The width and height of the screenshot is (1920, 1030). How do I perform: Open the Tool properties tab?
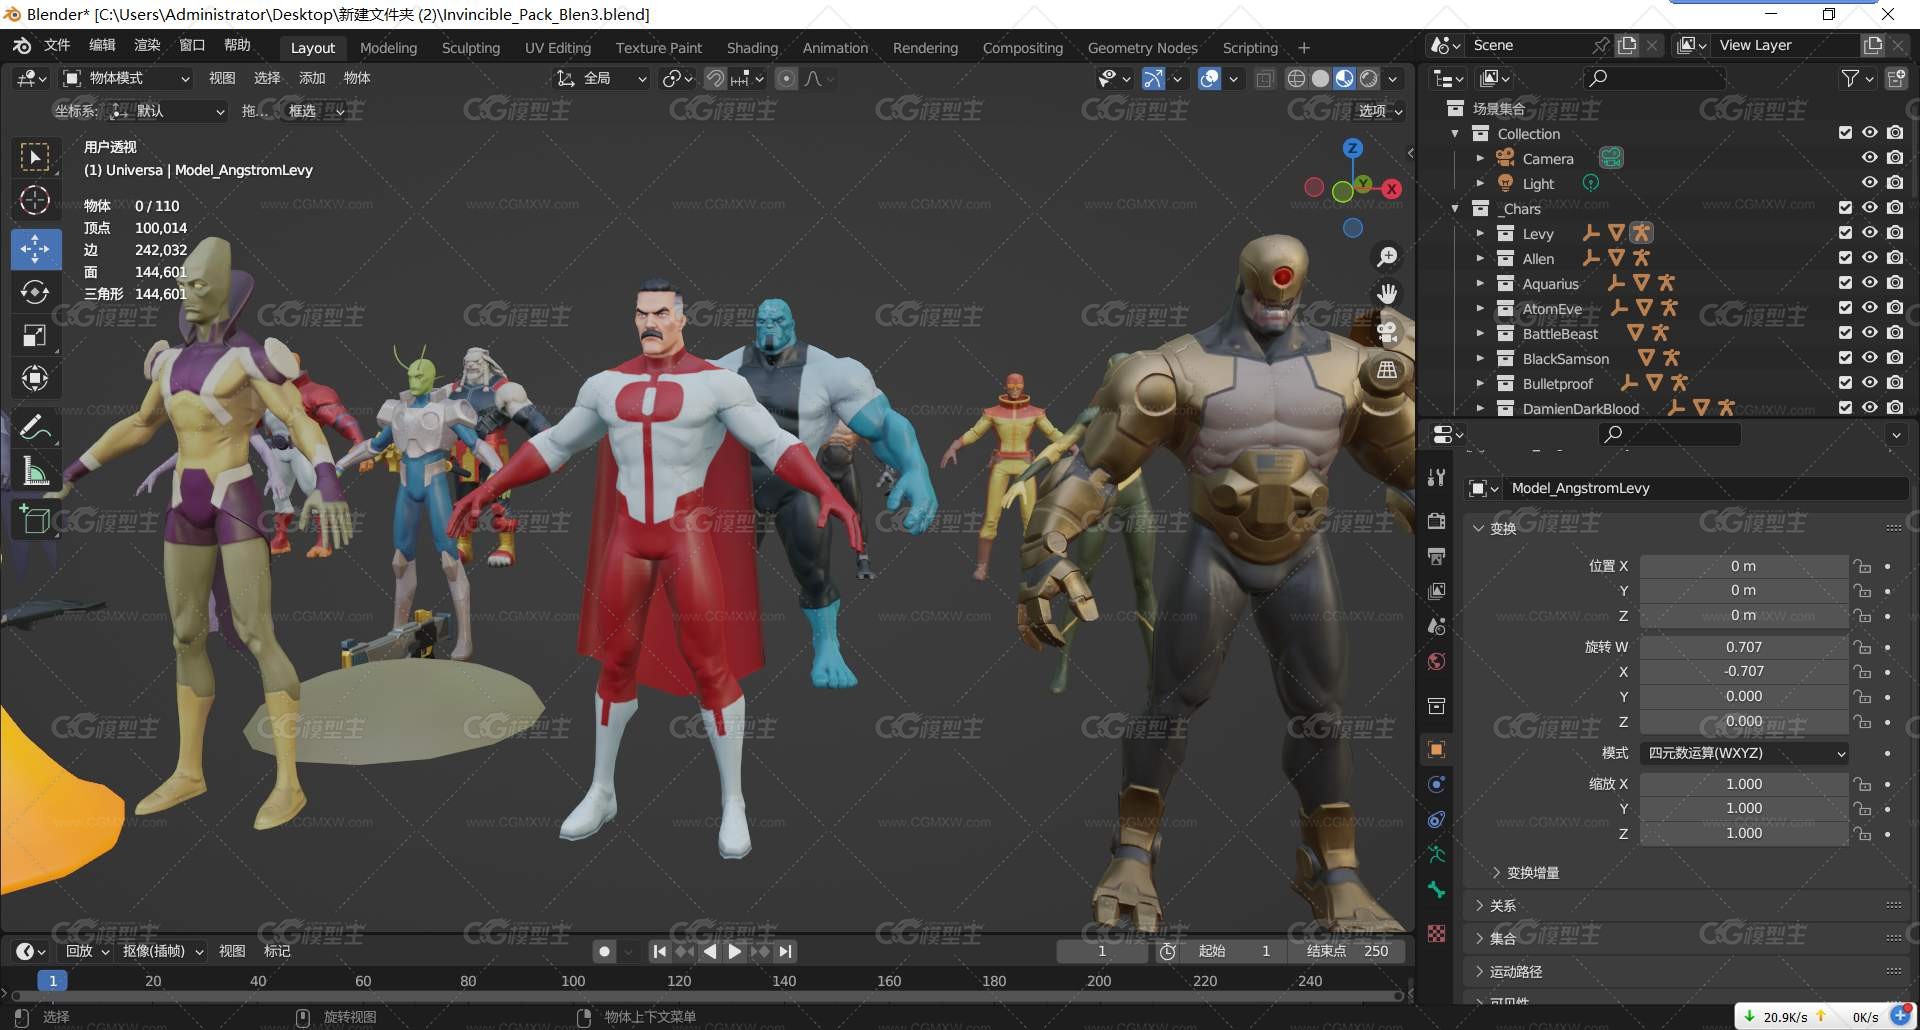click(1437, 477)
